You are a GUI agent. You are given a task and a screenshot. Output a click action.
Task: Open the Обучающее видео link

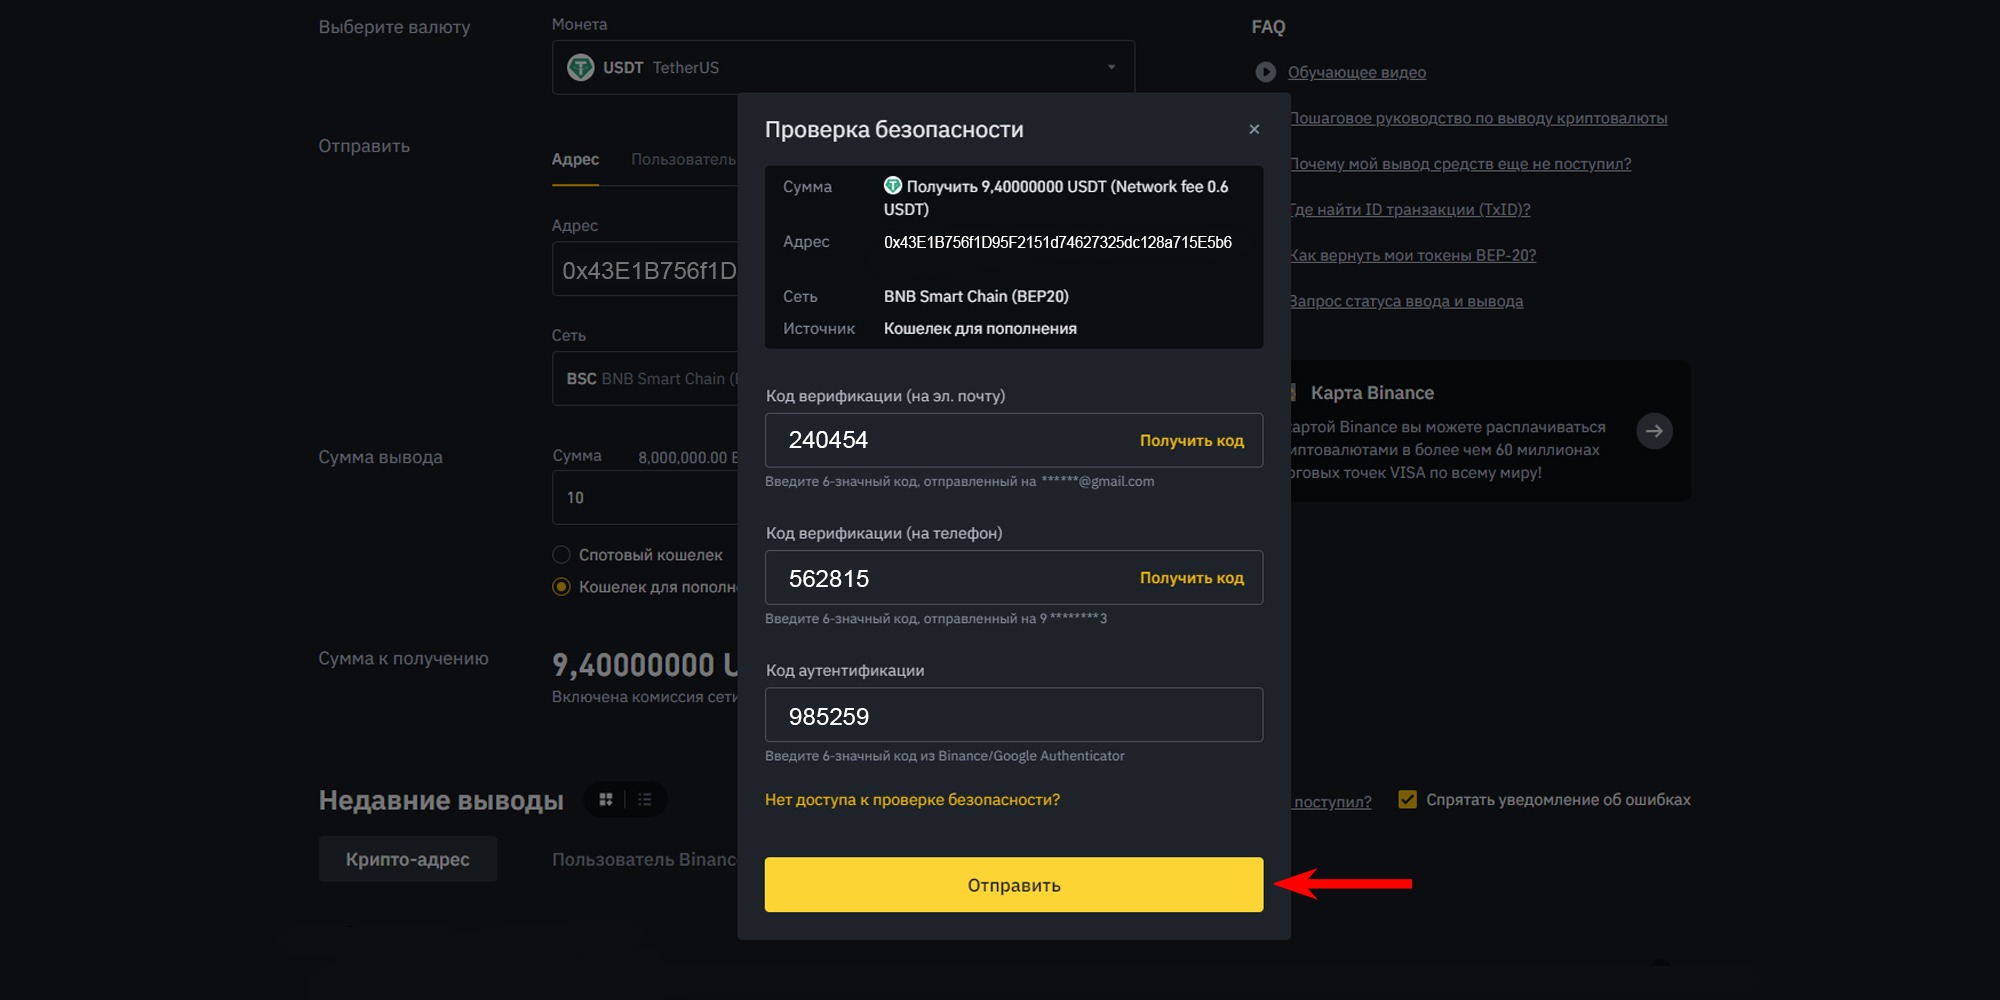[x=1357, y=72]
